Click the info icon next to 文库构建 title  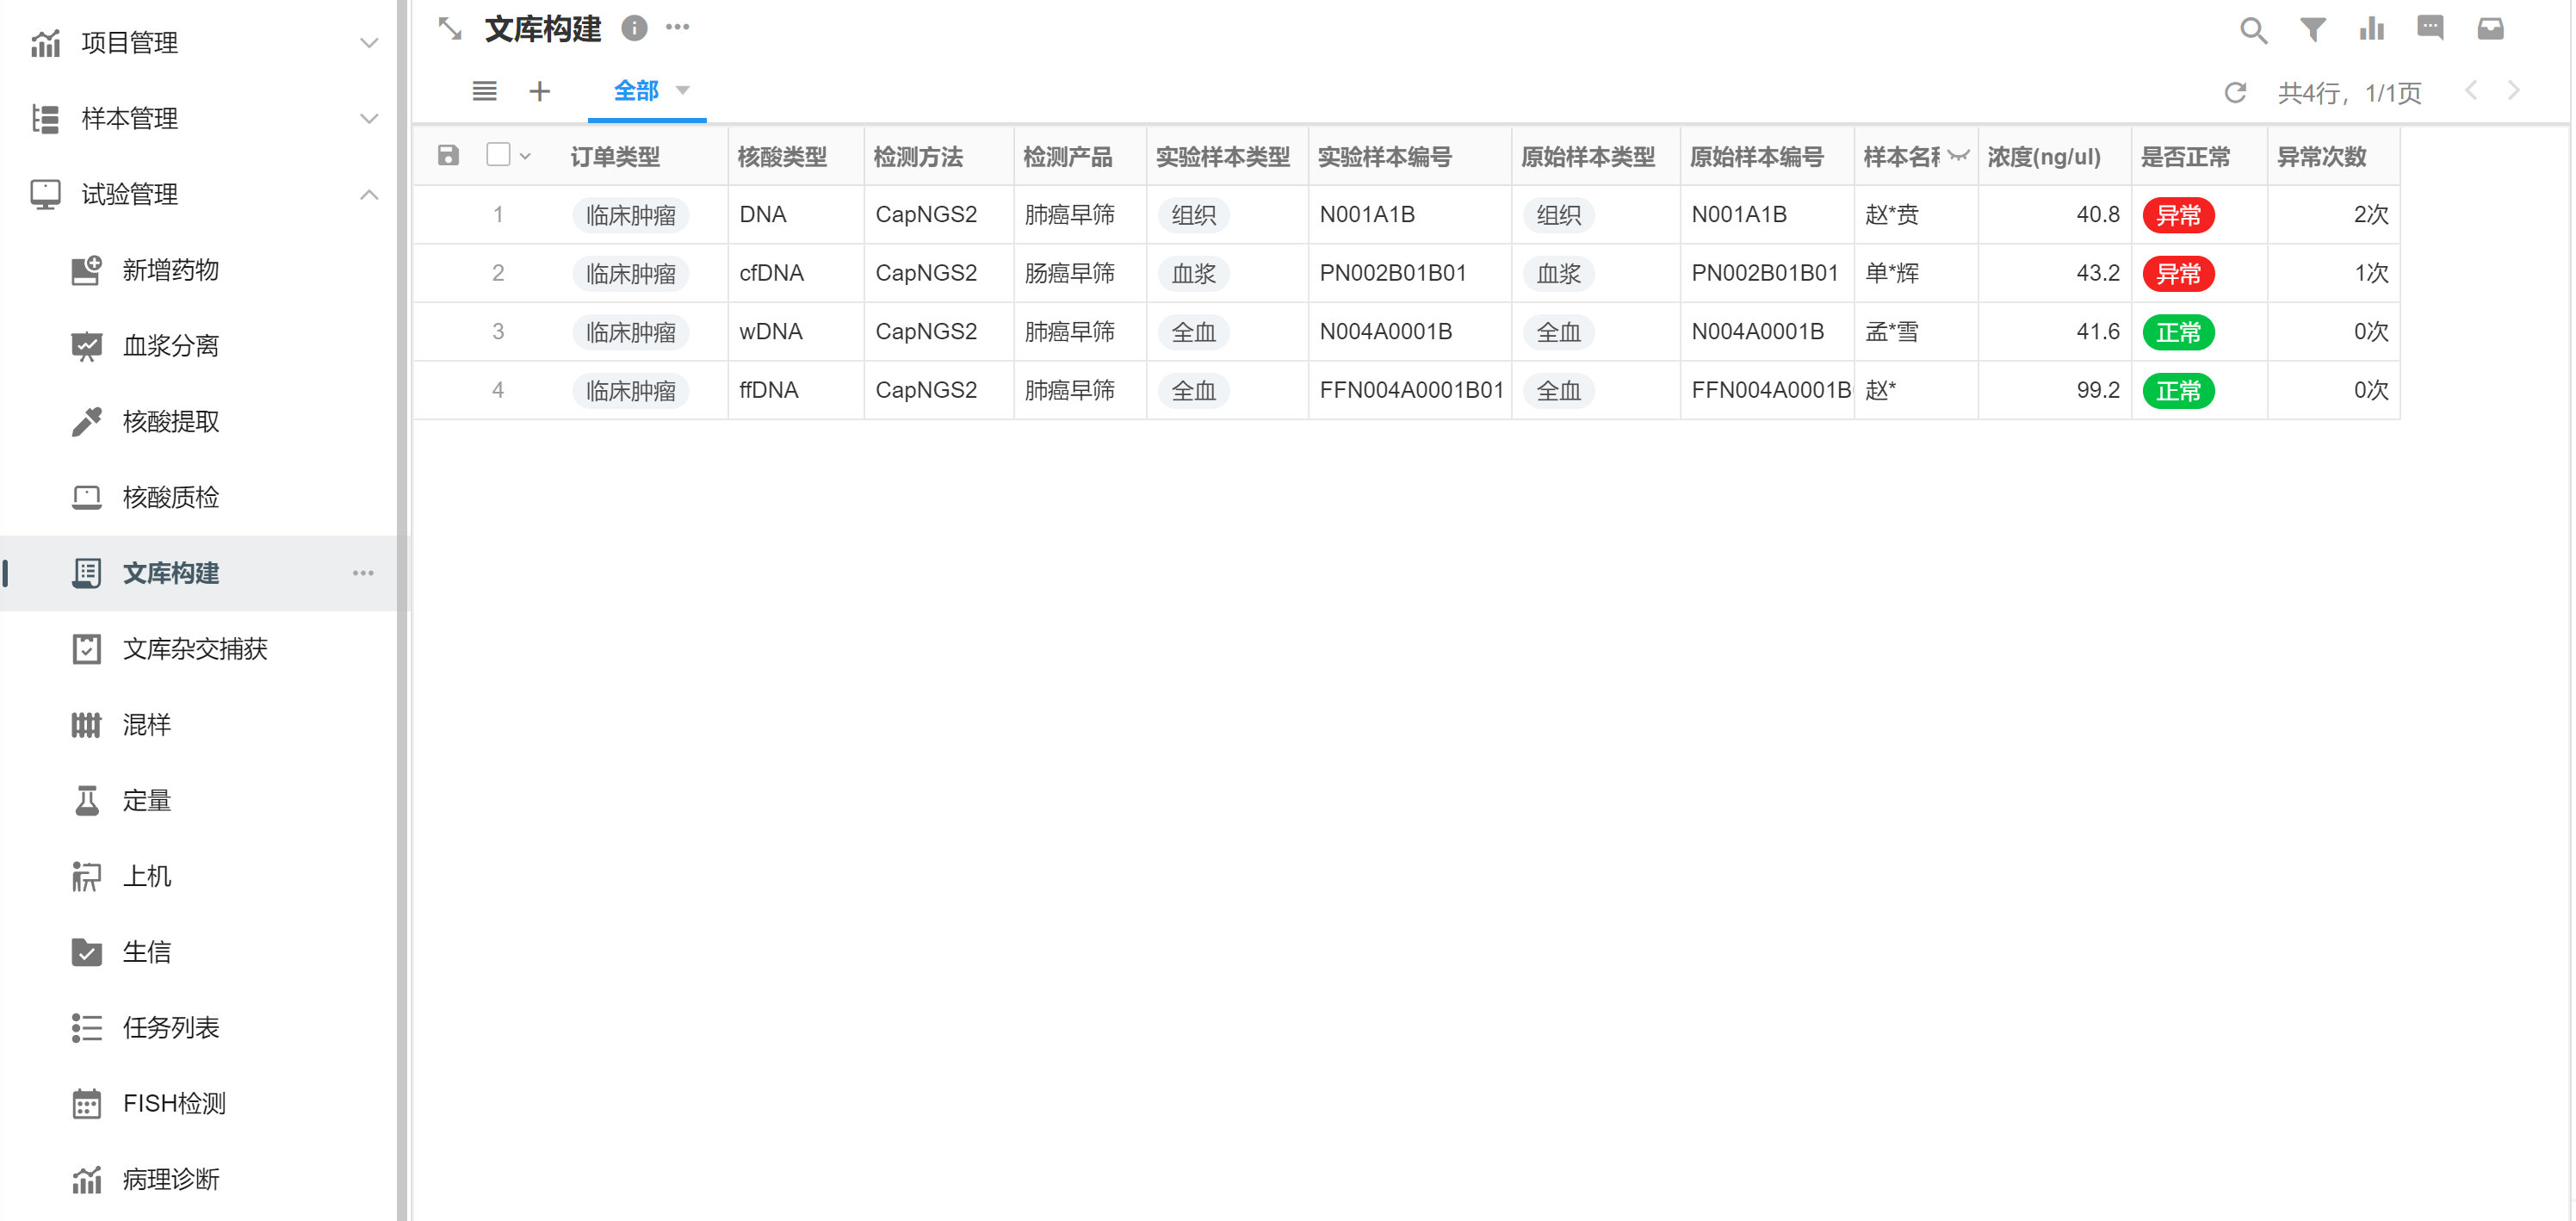tap(634, 28)
